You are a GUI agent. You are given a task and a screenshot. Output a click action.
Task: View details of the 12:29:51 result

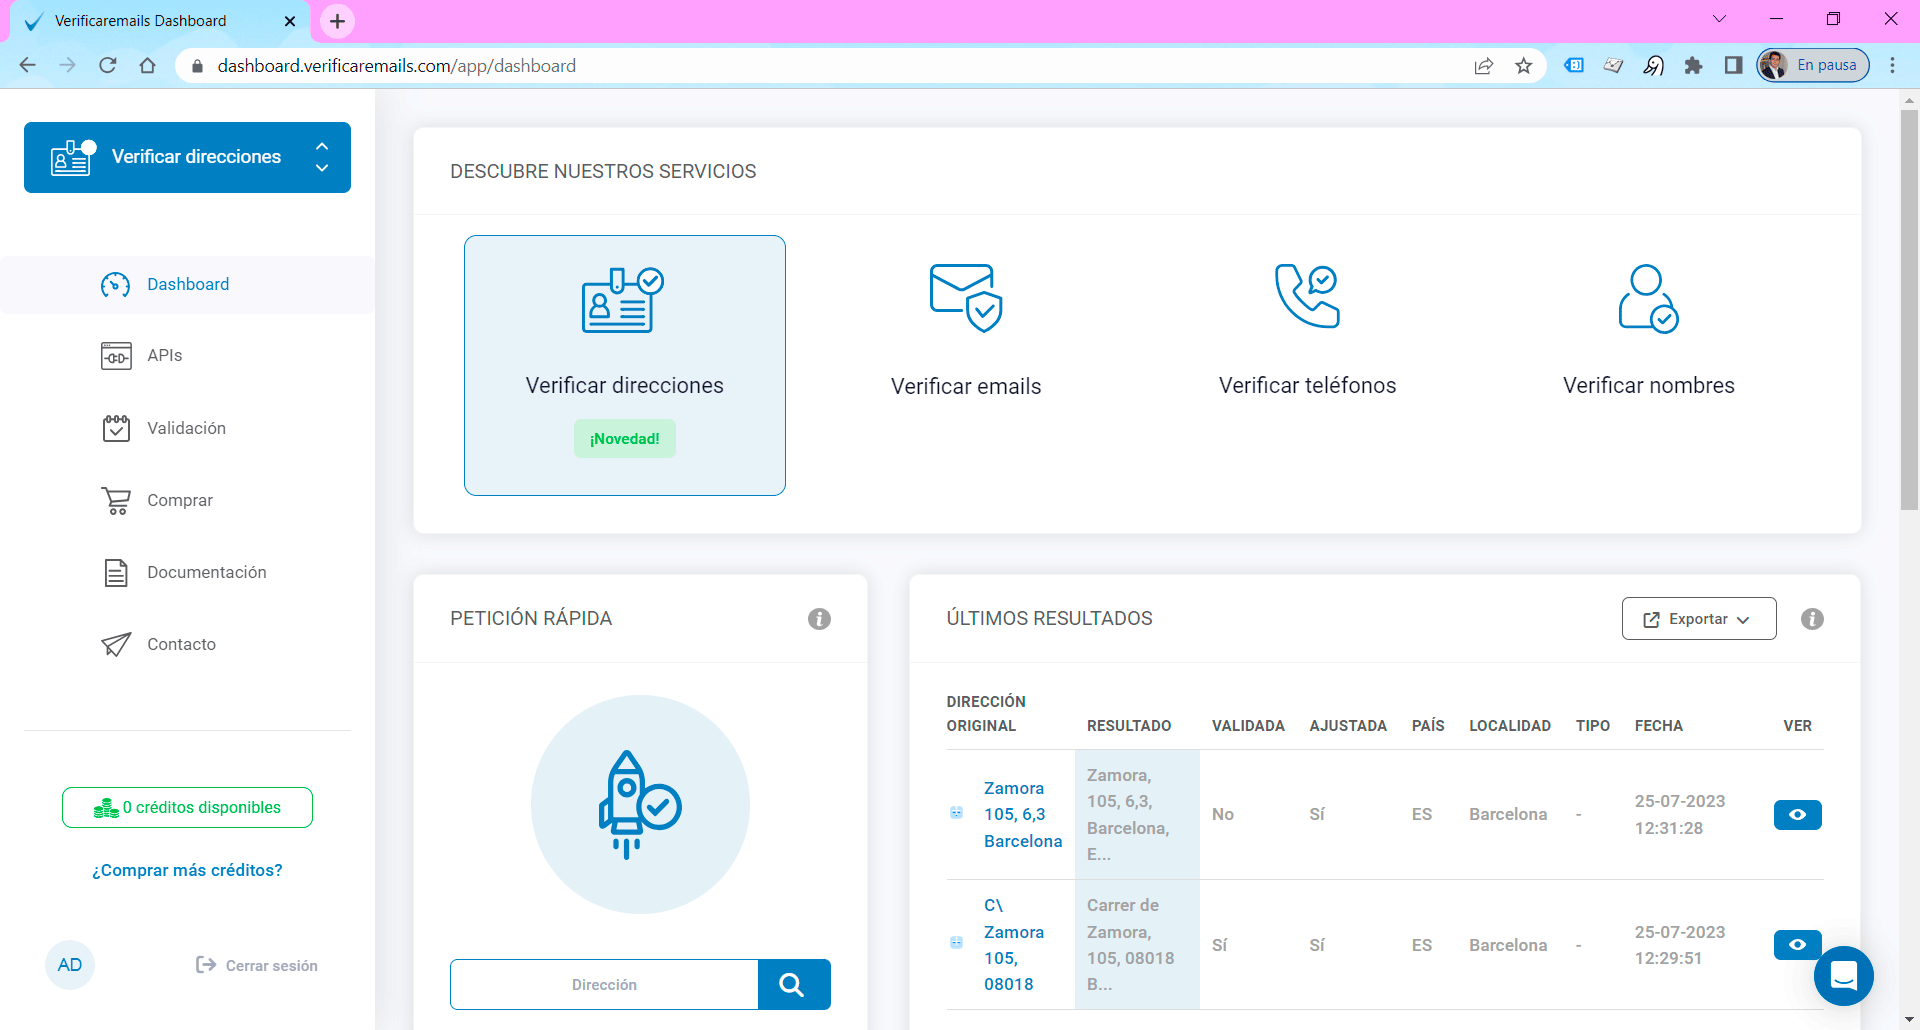point(1797,945)
